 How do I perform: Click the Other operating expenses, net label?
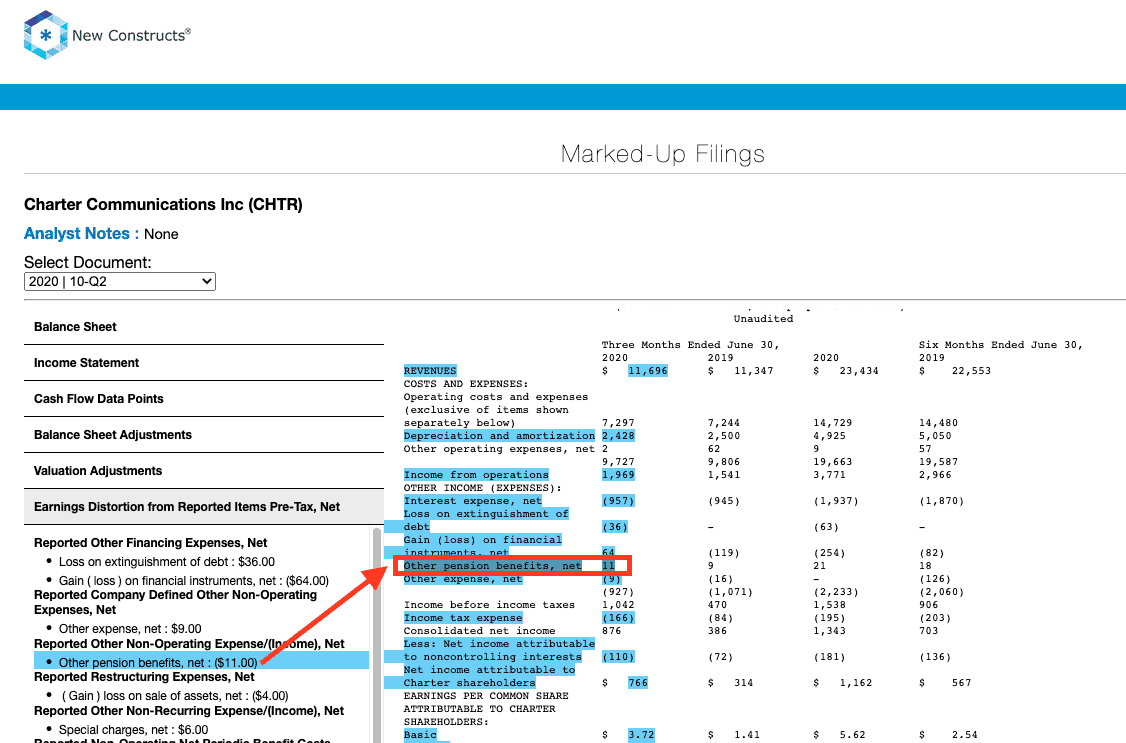click(499, 449)
